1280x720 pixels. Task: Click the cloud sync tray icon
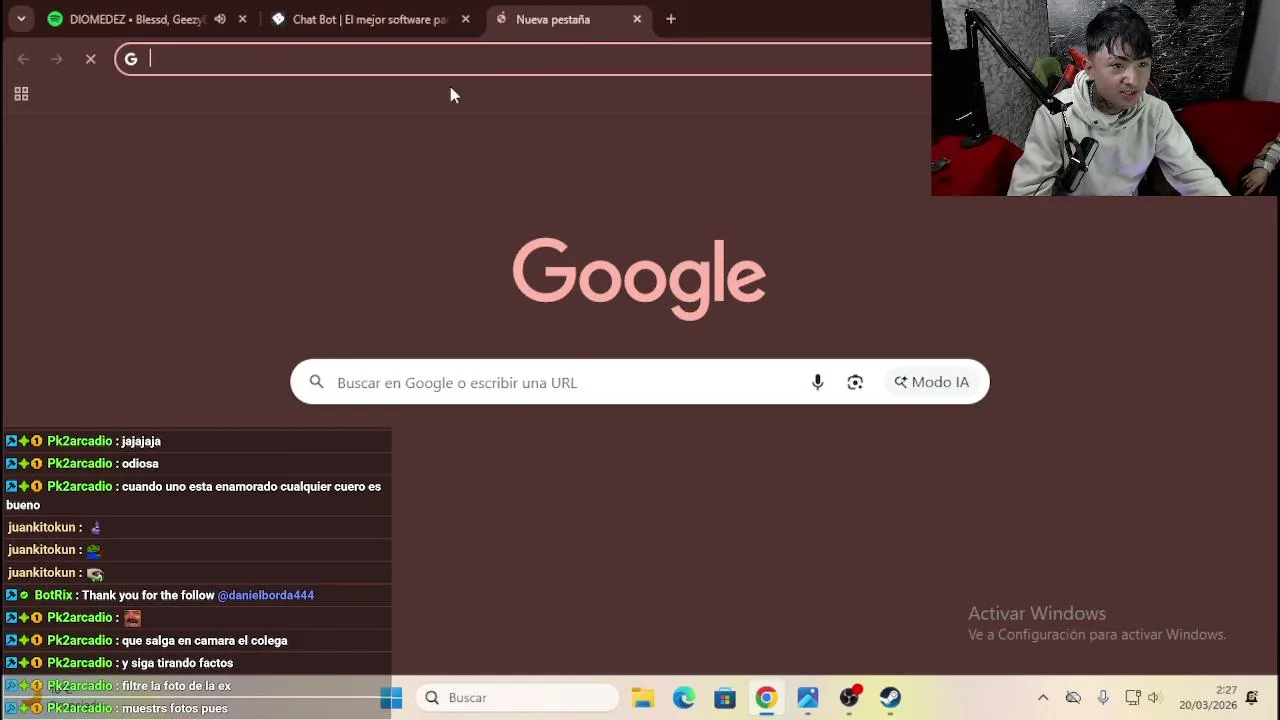pyautogui.click(x=1073, y=698)
